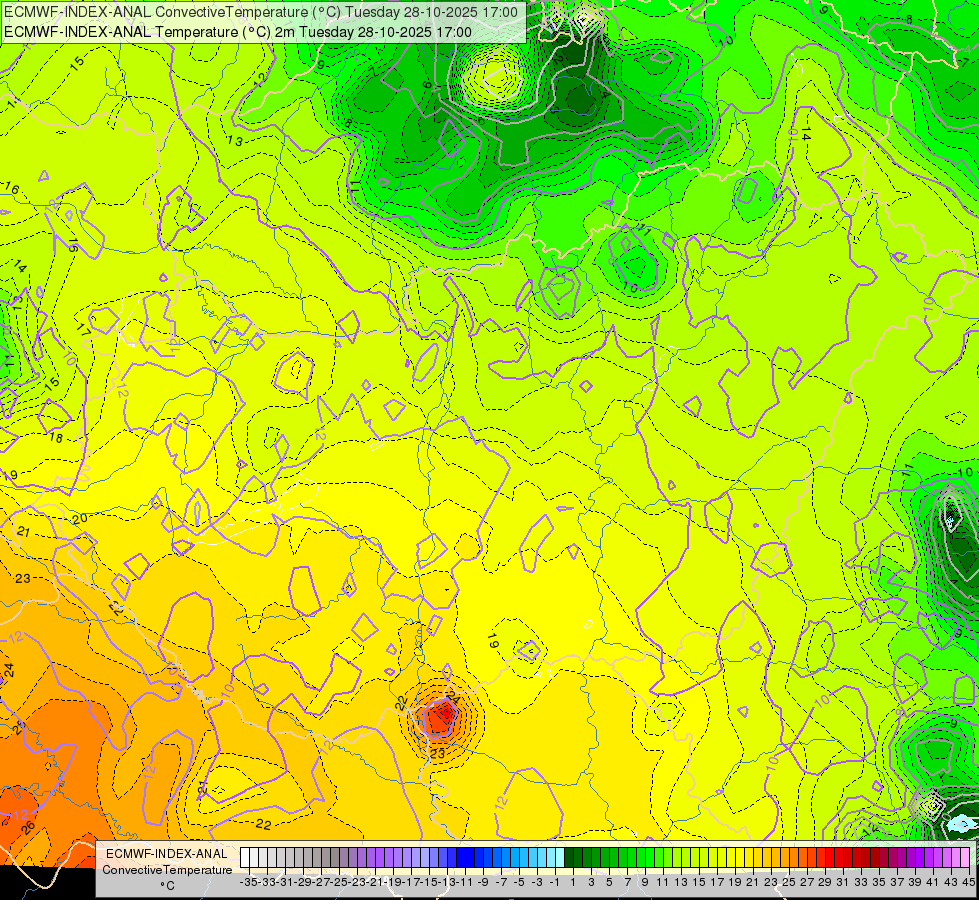Click the ConvectiveTemperature label in the legend
The width and height of the screenshot is (979, 900).
(x=167, y=870)
